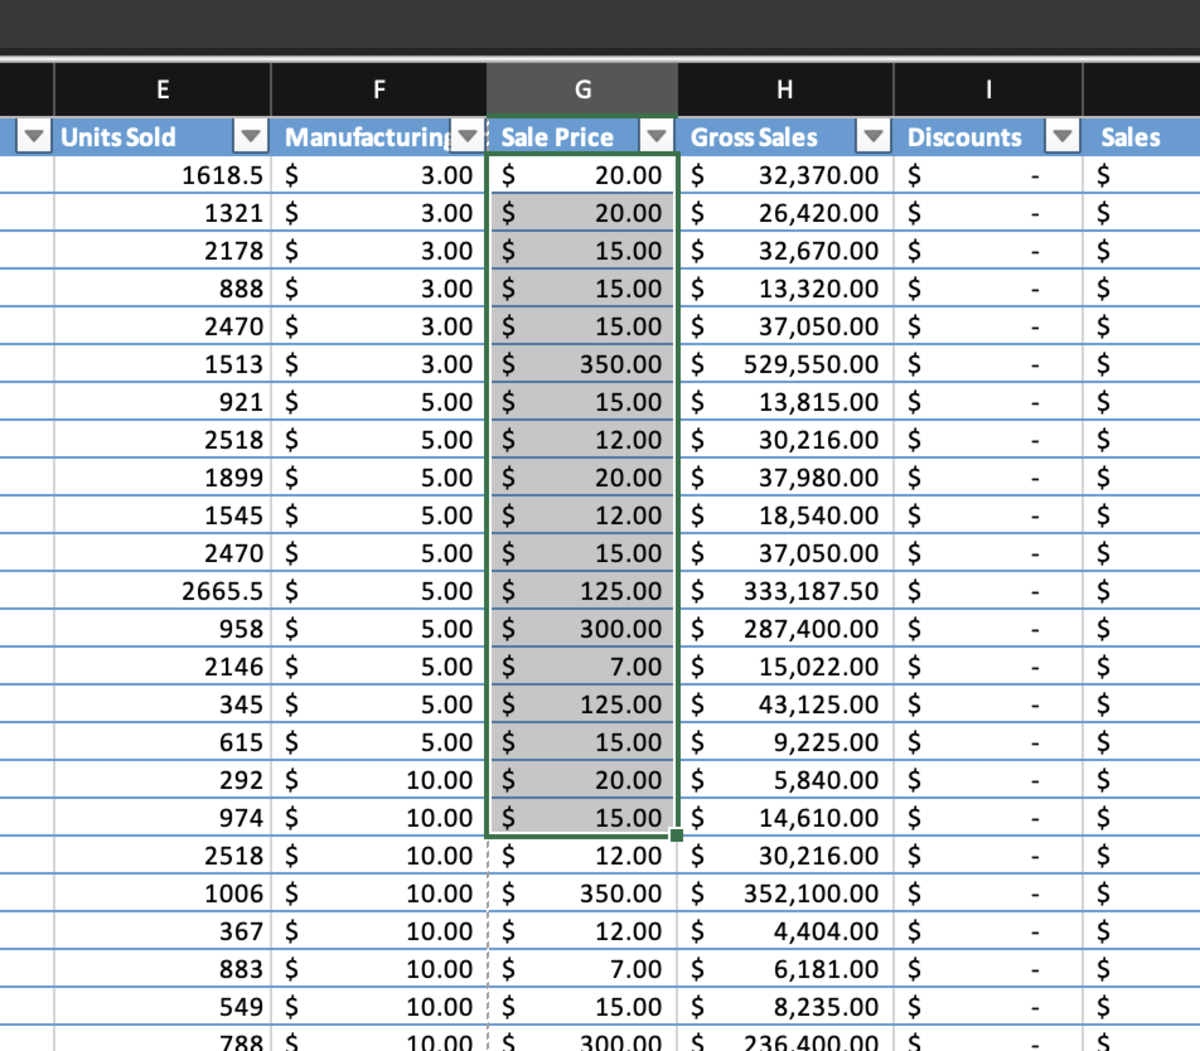This screenshot has height=1051, width=1200.
Task: Select column F by clicking its header letter
Action: click(378, 89)
